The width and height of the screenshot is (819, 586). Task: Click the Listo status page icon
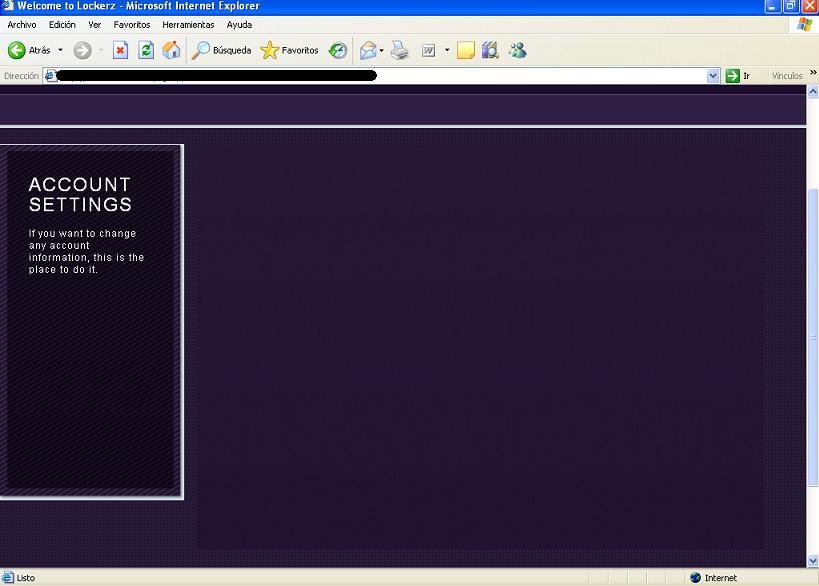(x=8, y=577)
